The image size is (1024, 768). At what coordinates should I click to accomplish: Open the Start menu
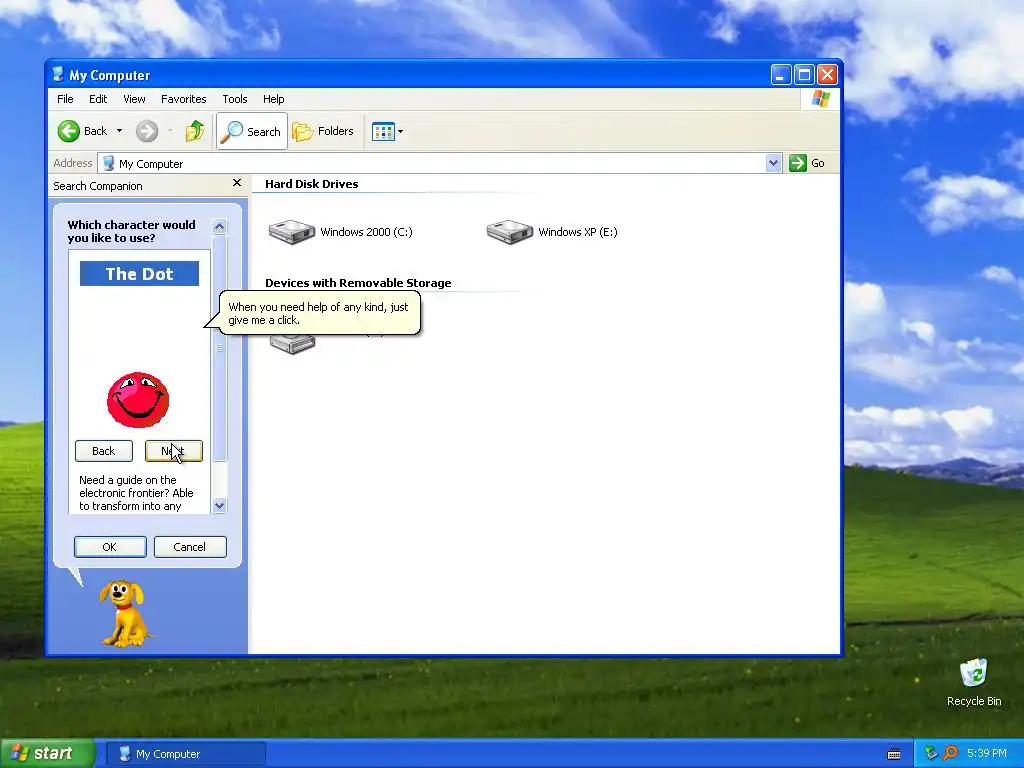pos(47,754)
